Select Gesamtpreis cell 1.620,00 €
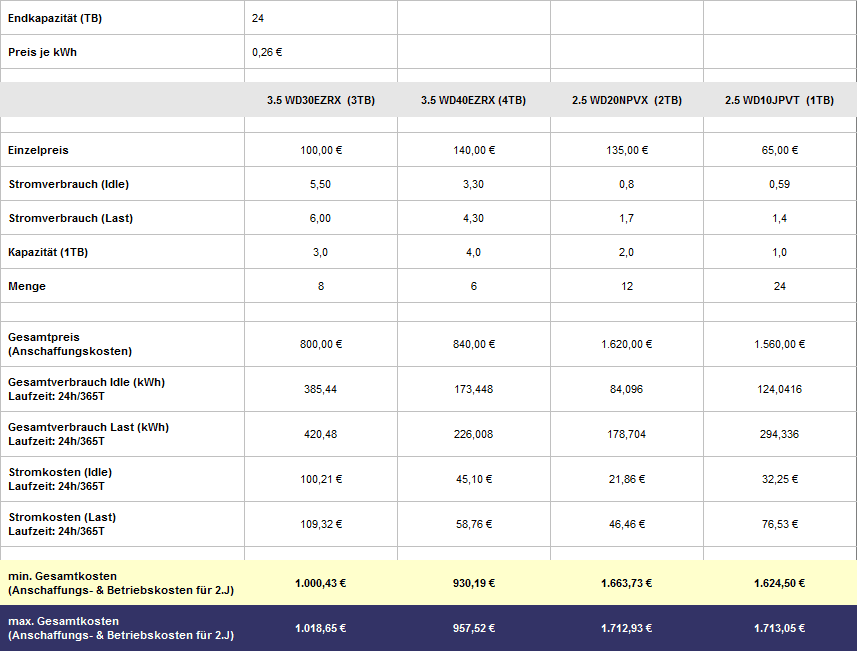The height and width of the screenshot is (651, 857). pyautogui.click(x=627, y=344)
